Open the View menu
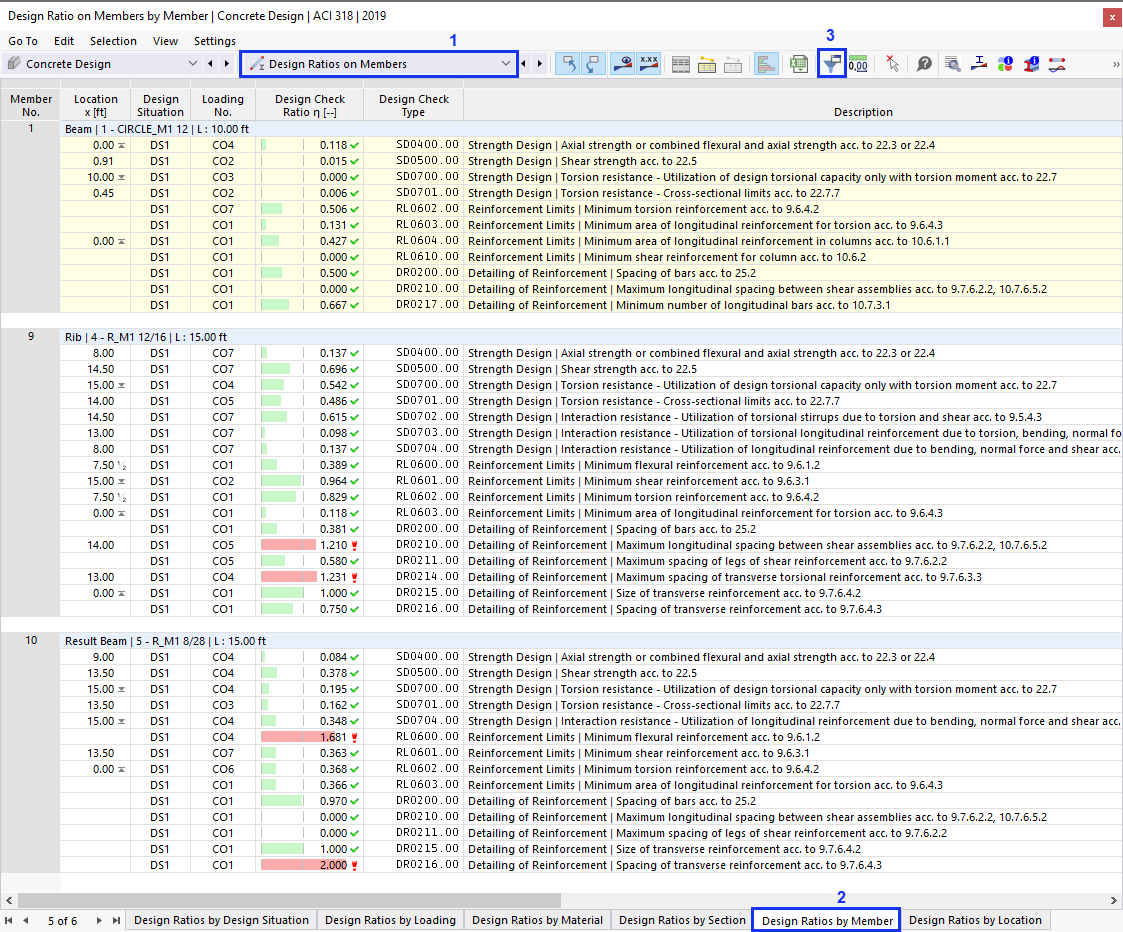 [x=165, y=41]
